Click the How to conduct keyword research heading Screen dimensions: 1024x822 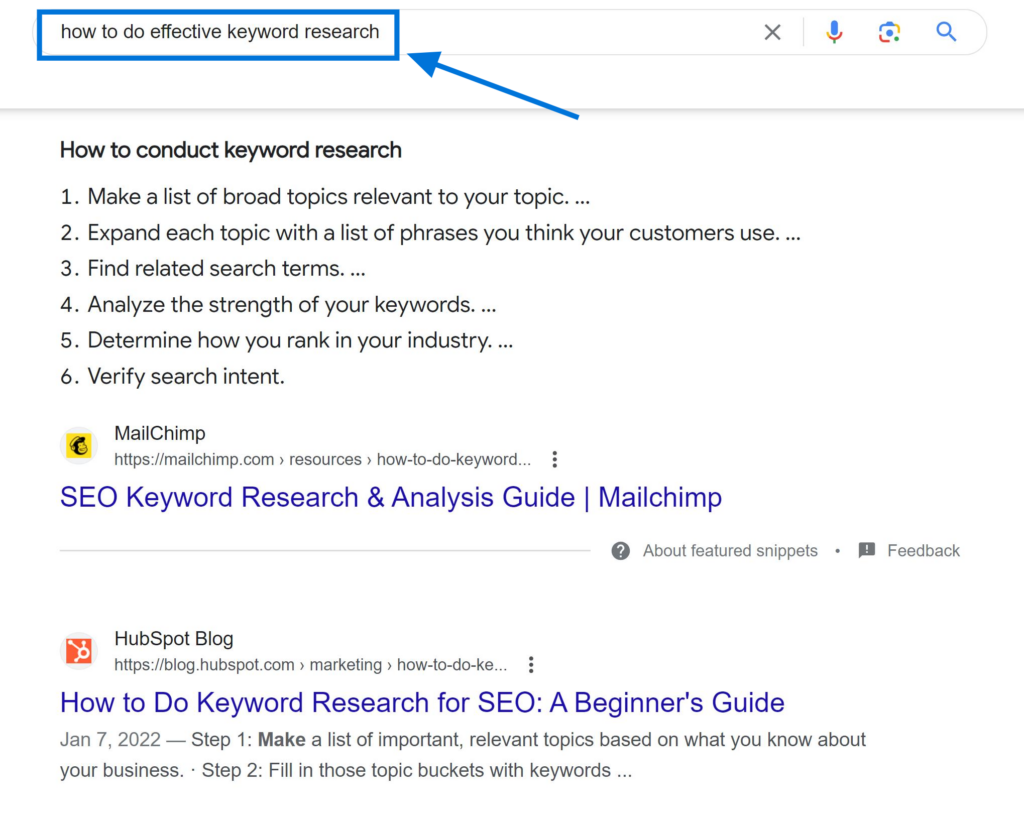coord(230,150)
